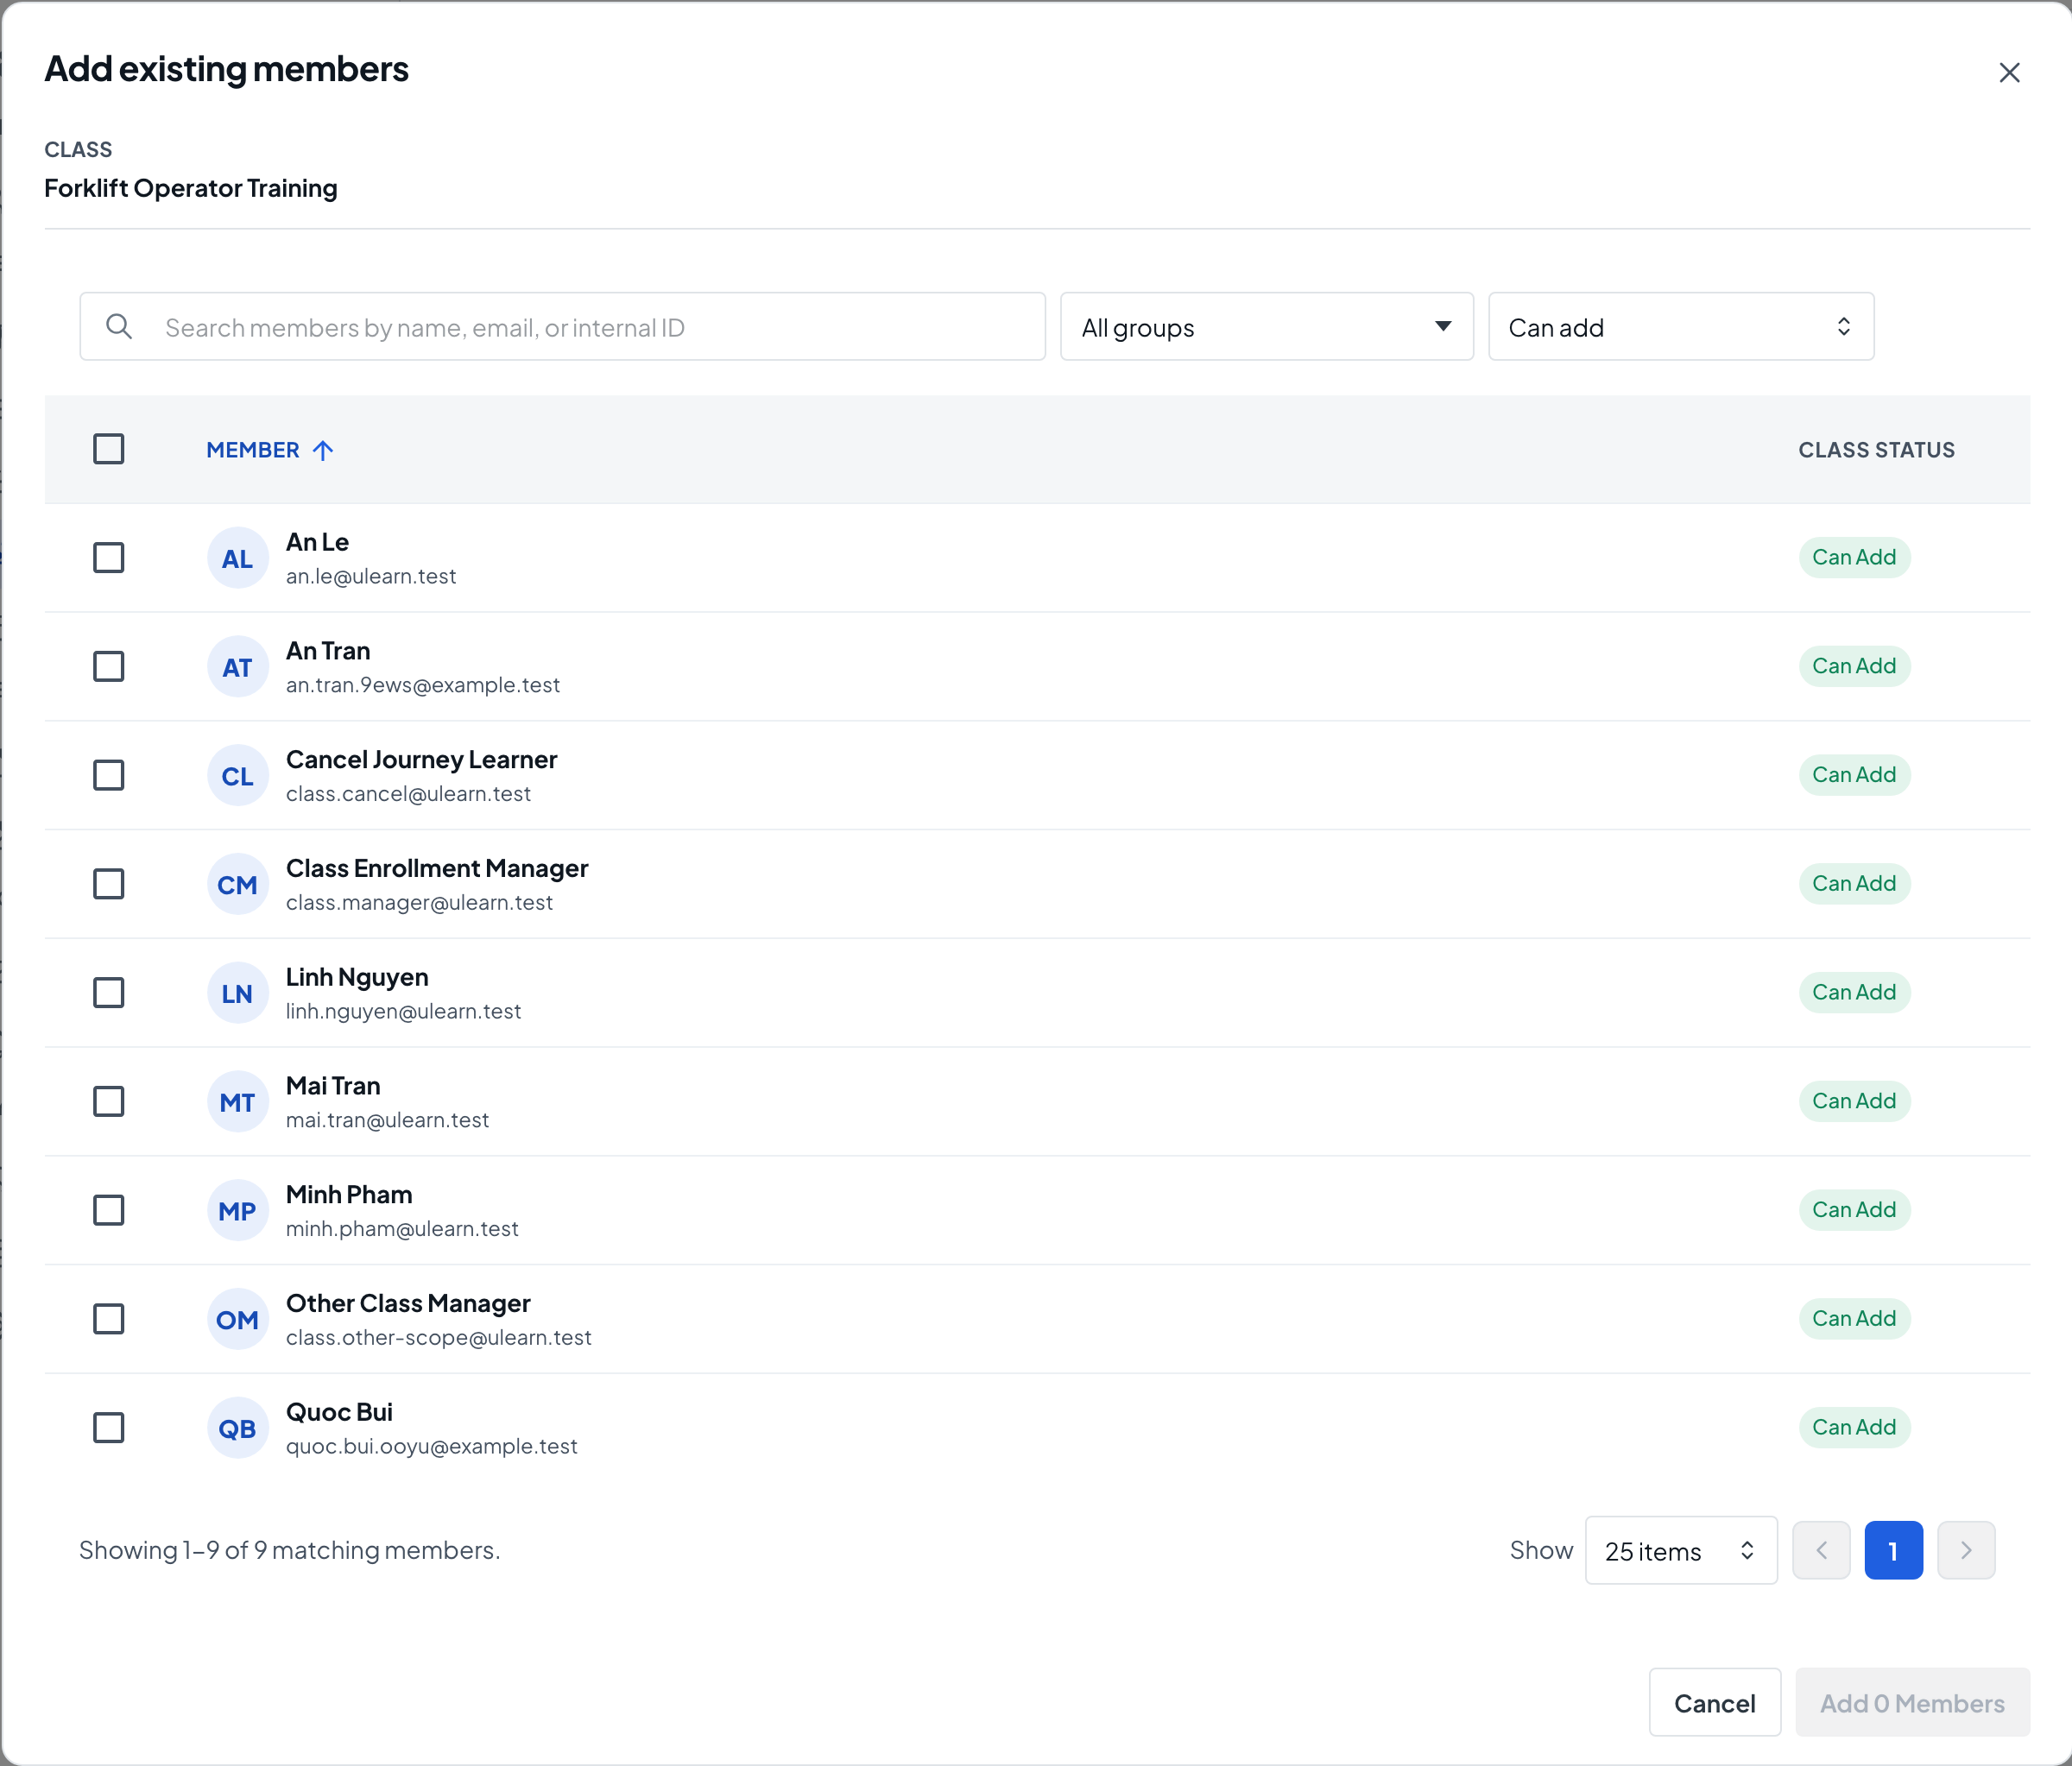
Task: Click the LN avatar for Linh Nguyen
Action: point(238,993)
